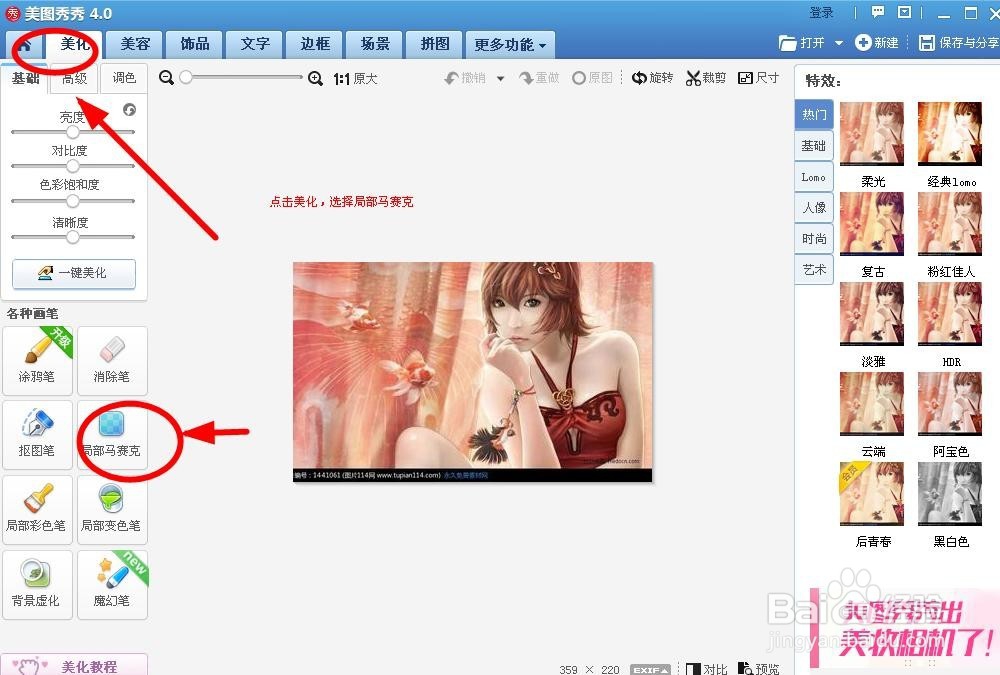Select the 局部彩色笔 tool
This screenshot has width=1000, height=675.
pyautogui.click(x=37, y=510)
